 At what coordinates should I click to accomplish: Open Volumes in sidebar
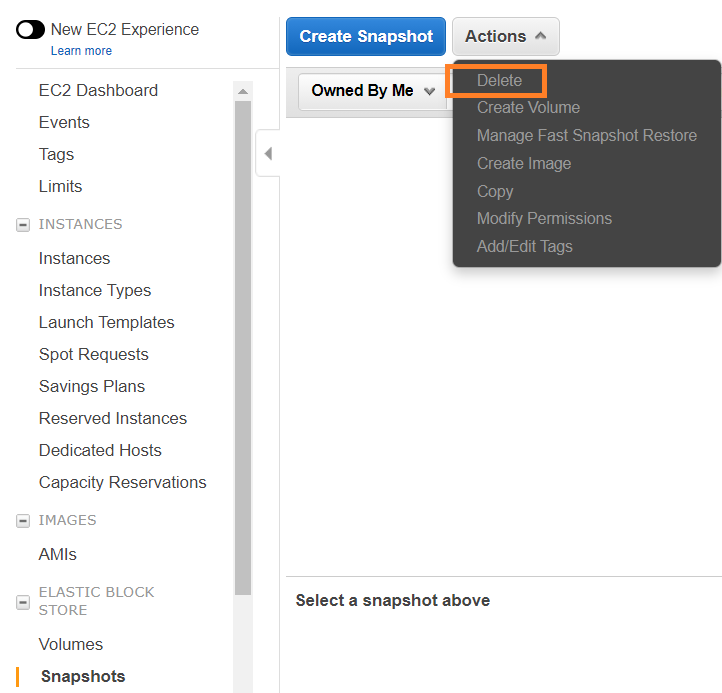click(x=70, y=644)
